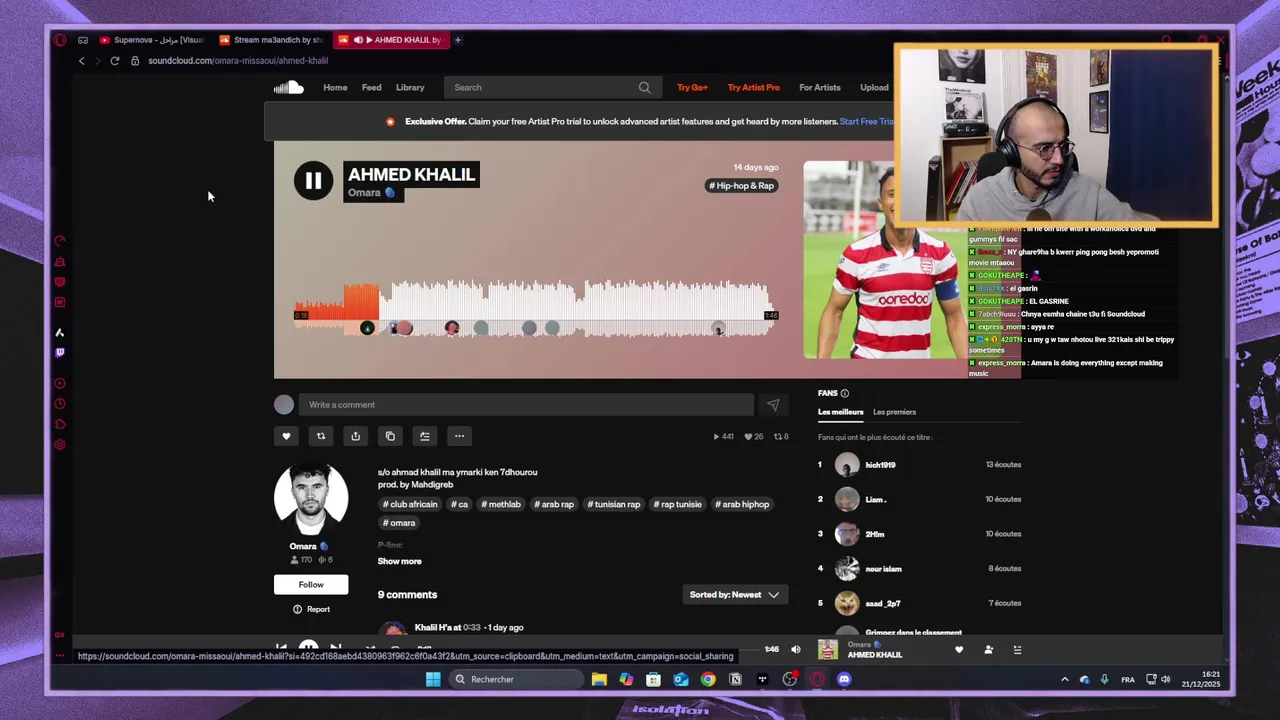The image size is (1280, 720).
Task: Like the track in the bottom player bar
Action: [x=959, y=650]
